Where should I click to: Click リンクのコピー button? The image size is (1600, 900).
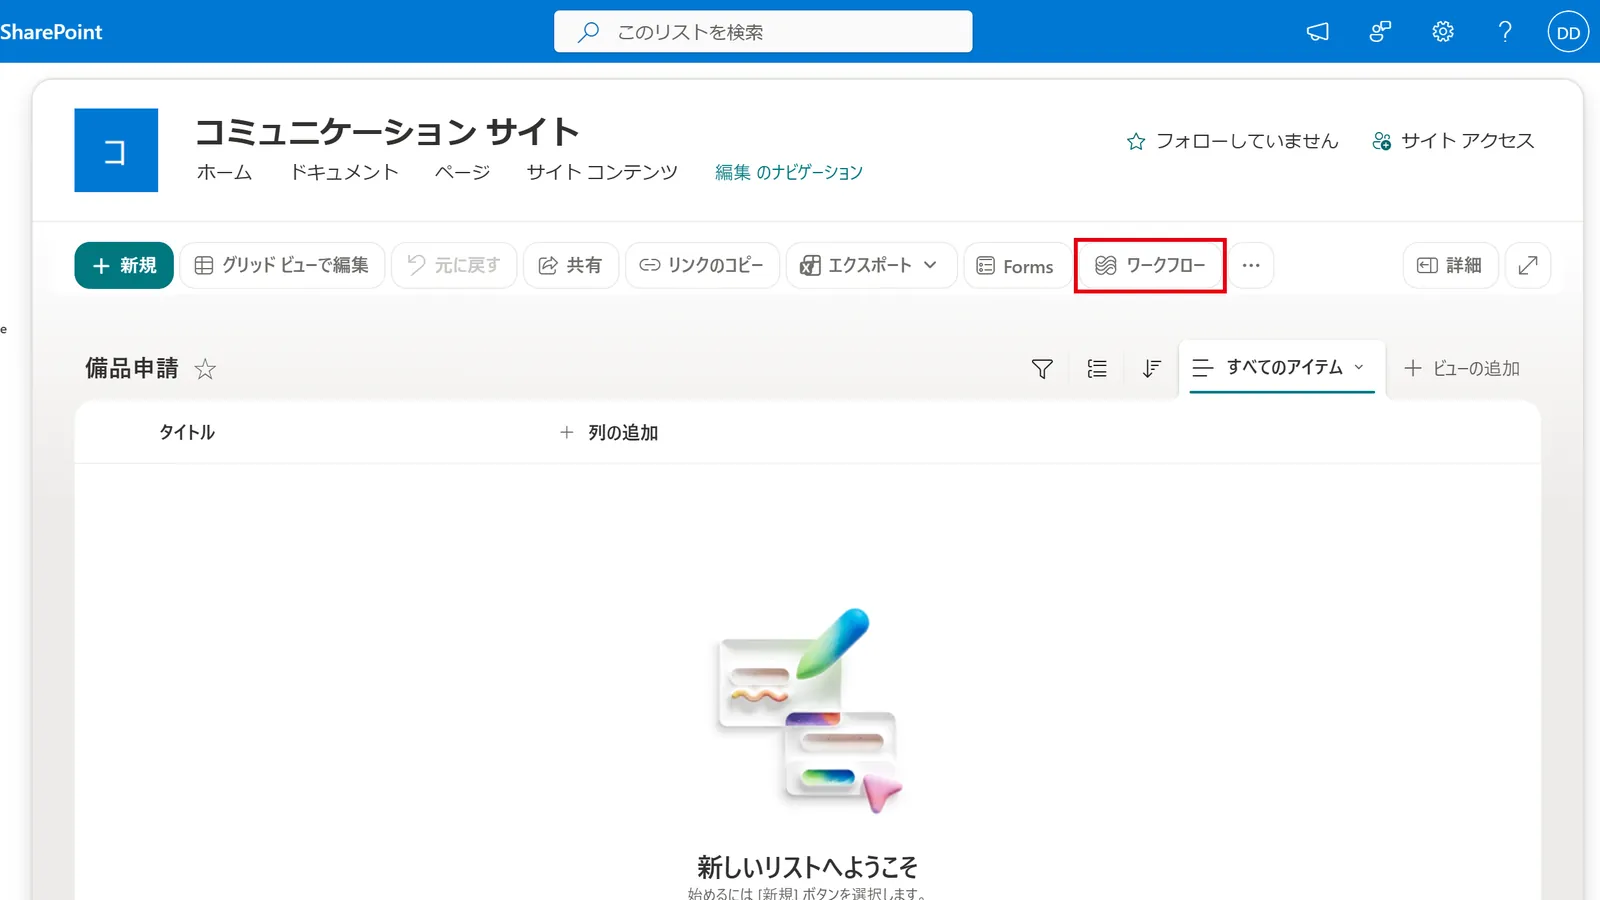pyautogui.click(x=702, y=265)
